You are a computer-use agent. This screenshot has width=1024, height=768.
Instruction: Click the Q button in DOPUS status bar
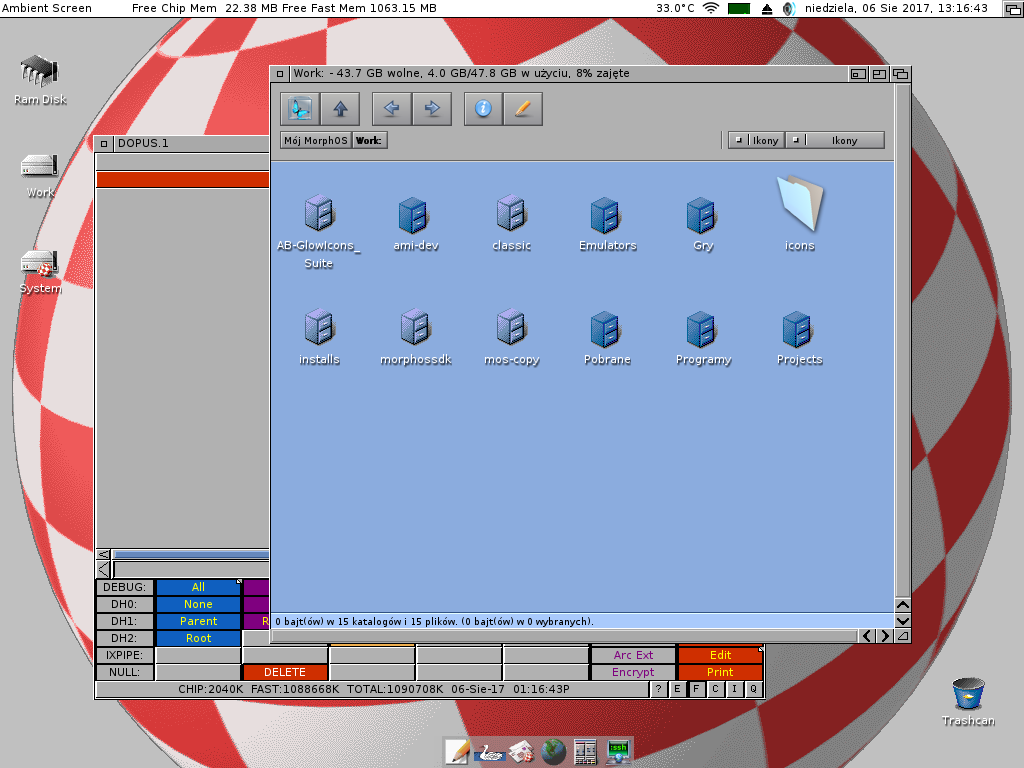coord(753,689)
